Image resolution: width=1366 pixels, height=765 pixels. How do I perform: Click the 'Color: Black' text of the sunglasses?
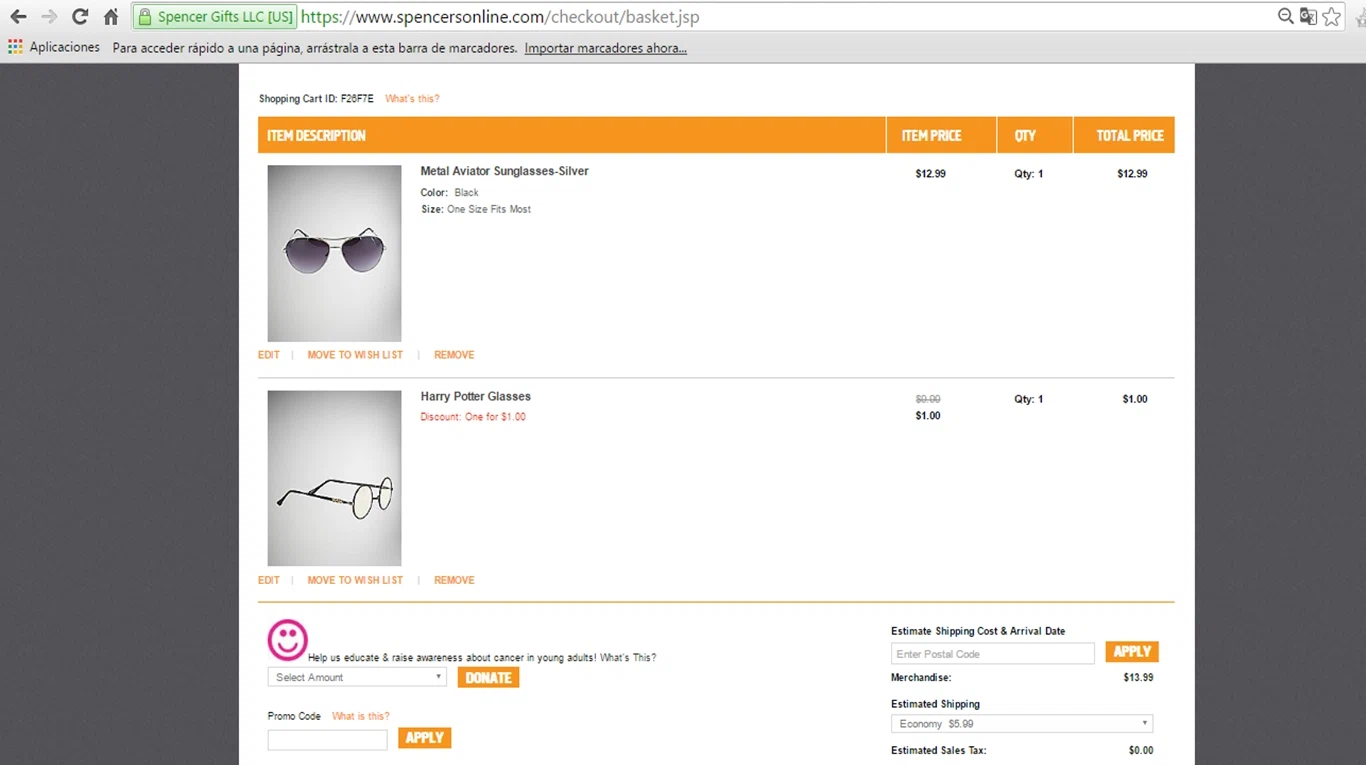click(x=450, y=193)
